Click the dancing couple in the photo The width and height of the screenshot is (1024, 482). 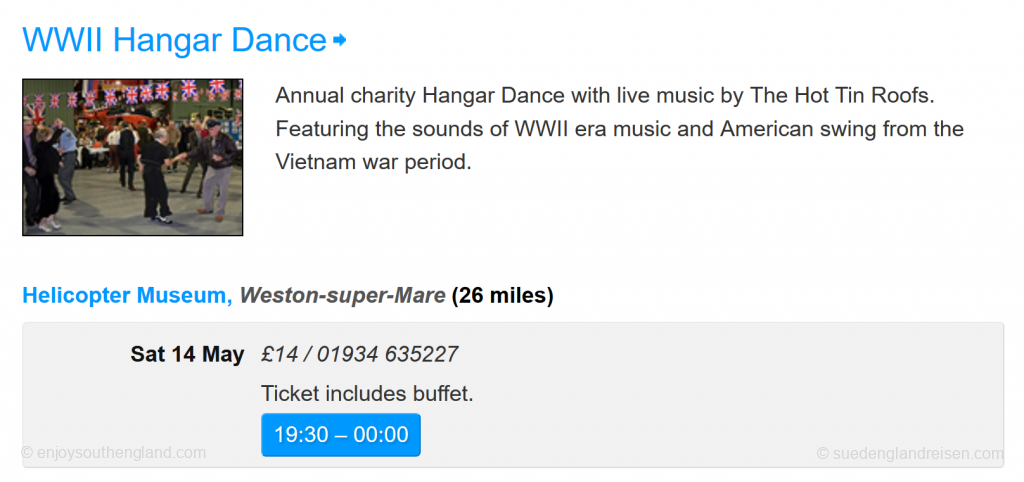pyautogui.click(x=189, y=170)
